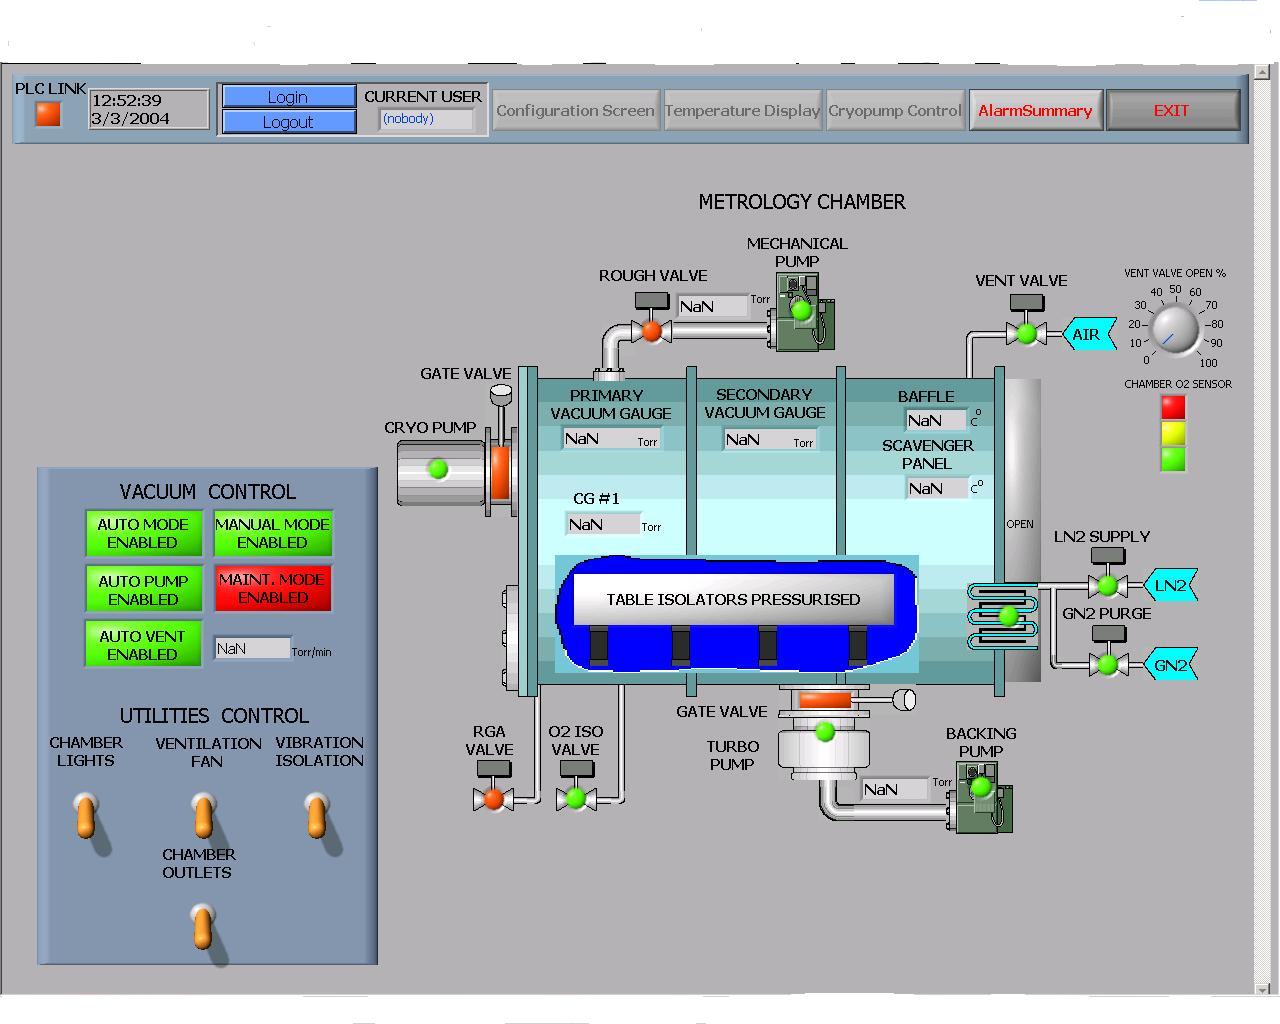The image size is (1280, 1024).
Task: Toggle the Chamber Outlets switch
Action: click(202, 925)
